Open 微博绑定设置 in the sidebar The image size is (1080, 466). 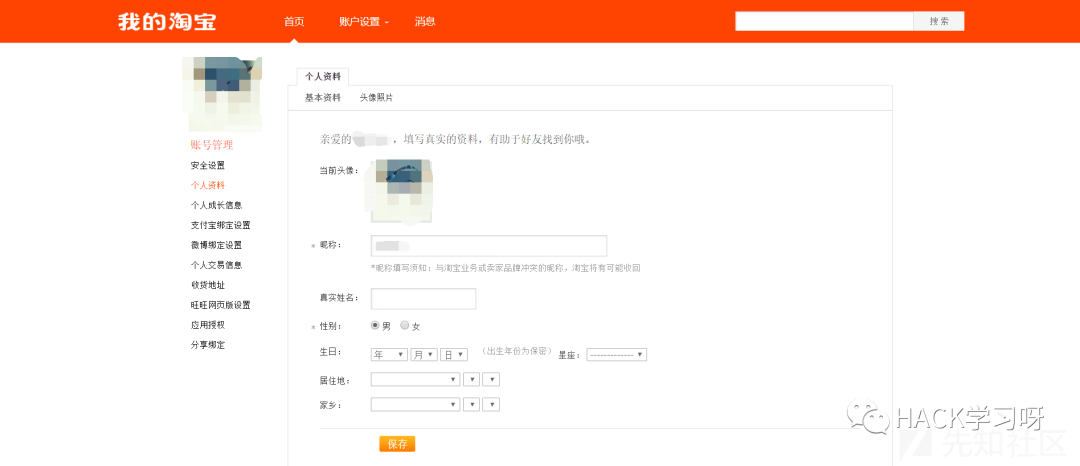(216, 245)
